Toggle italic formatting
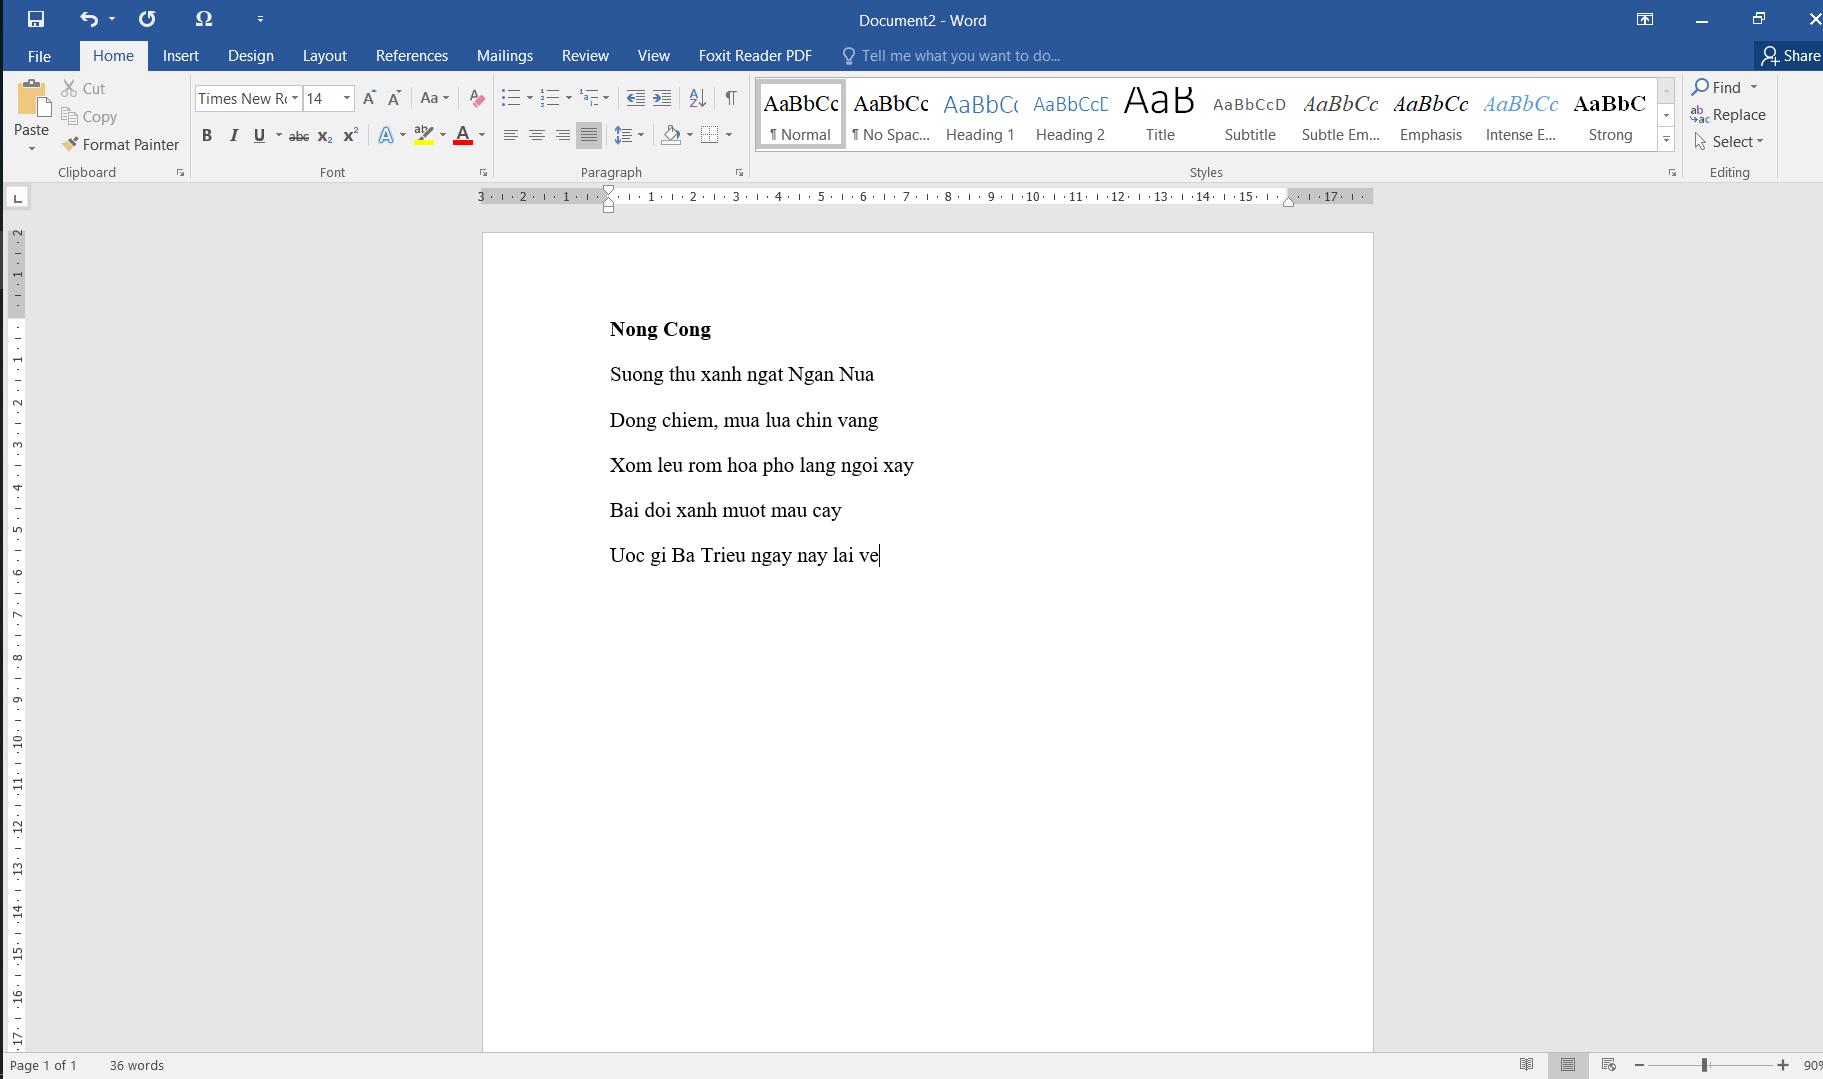Image resolution: width=1823 pixels, height=1079 pixels. (233, 136)
